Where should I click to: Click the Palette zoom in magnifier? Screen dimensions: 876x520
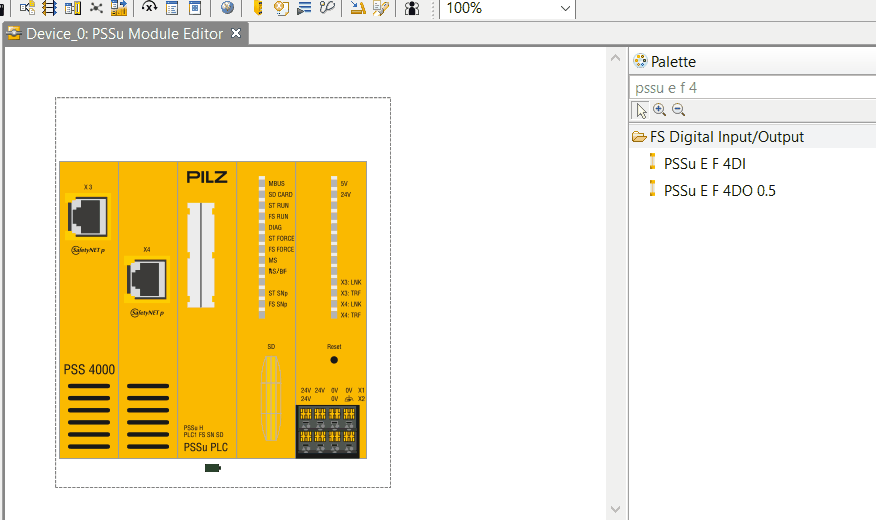pyautogui.click(x=660, y=109)
